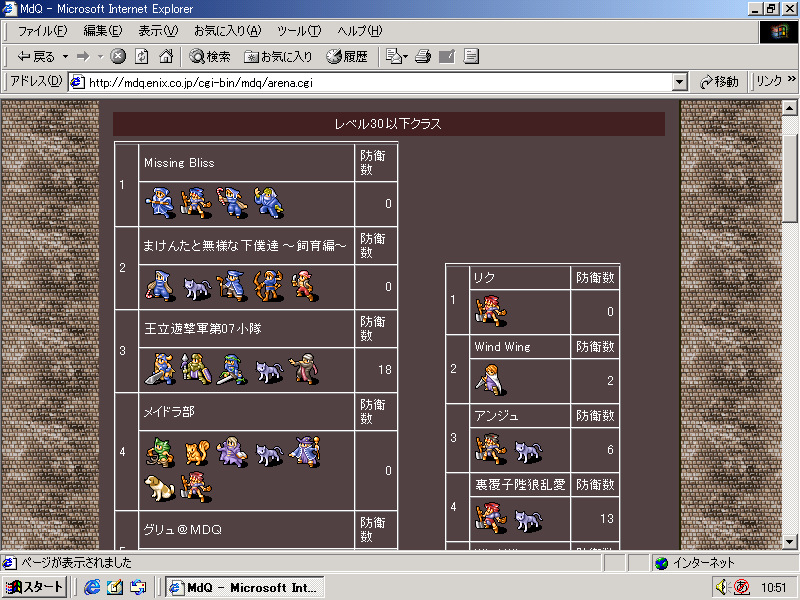This screenshot has height=600, width=800.
Task: Click the name Wind Wing
Action: click(x=503, y=347)
